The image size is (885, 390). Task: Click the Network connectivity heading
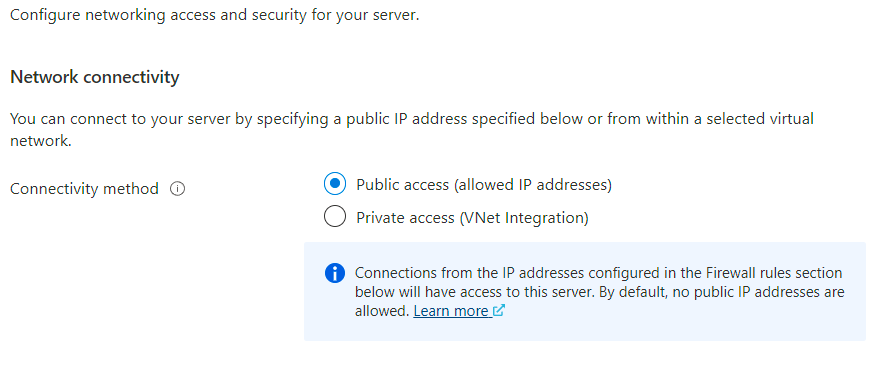[x=95, y=77]
